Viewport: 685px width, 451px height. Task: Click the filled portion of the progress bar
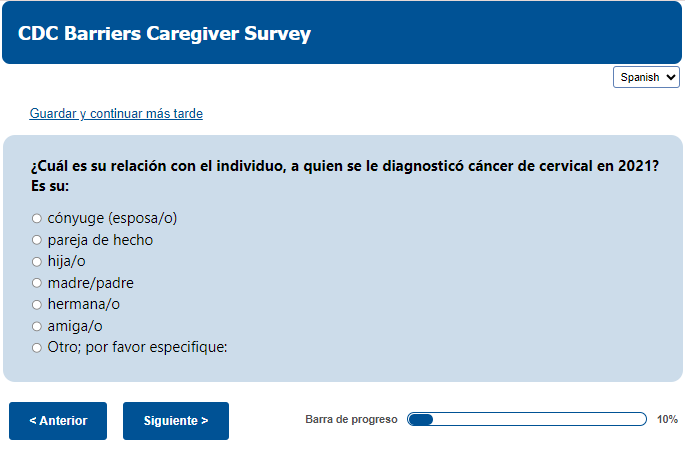tap(420, 419)
